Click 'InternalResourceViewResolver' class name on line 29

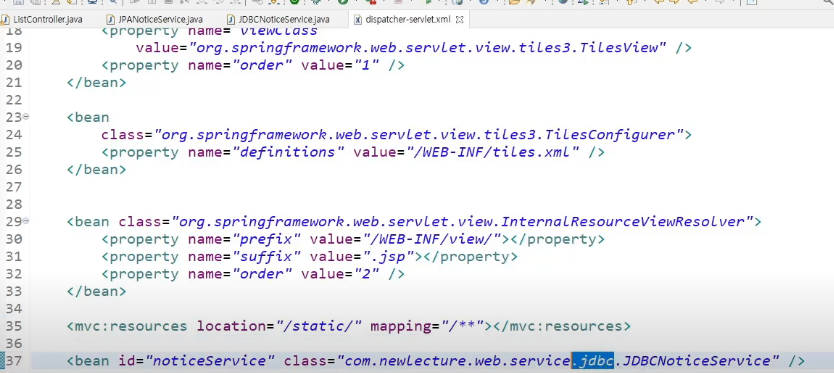click(623, 221)
